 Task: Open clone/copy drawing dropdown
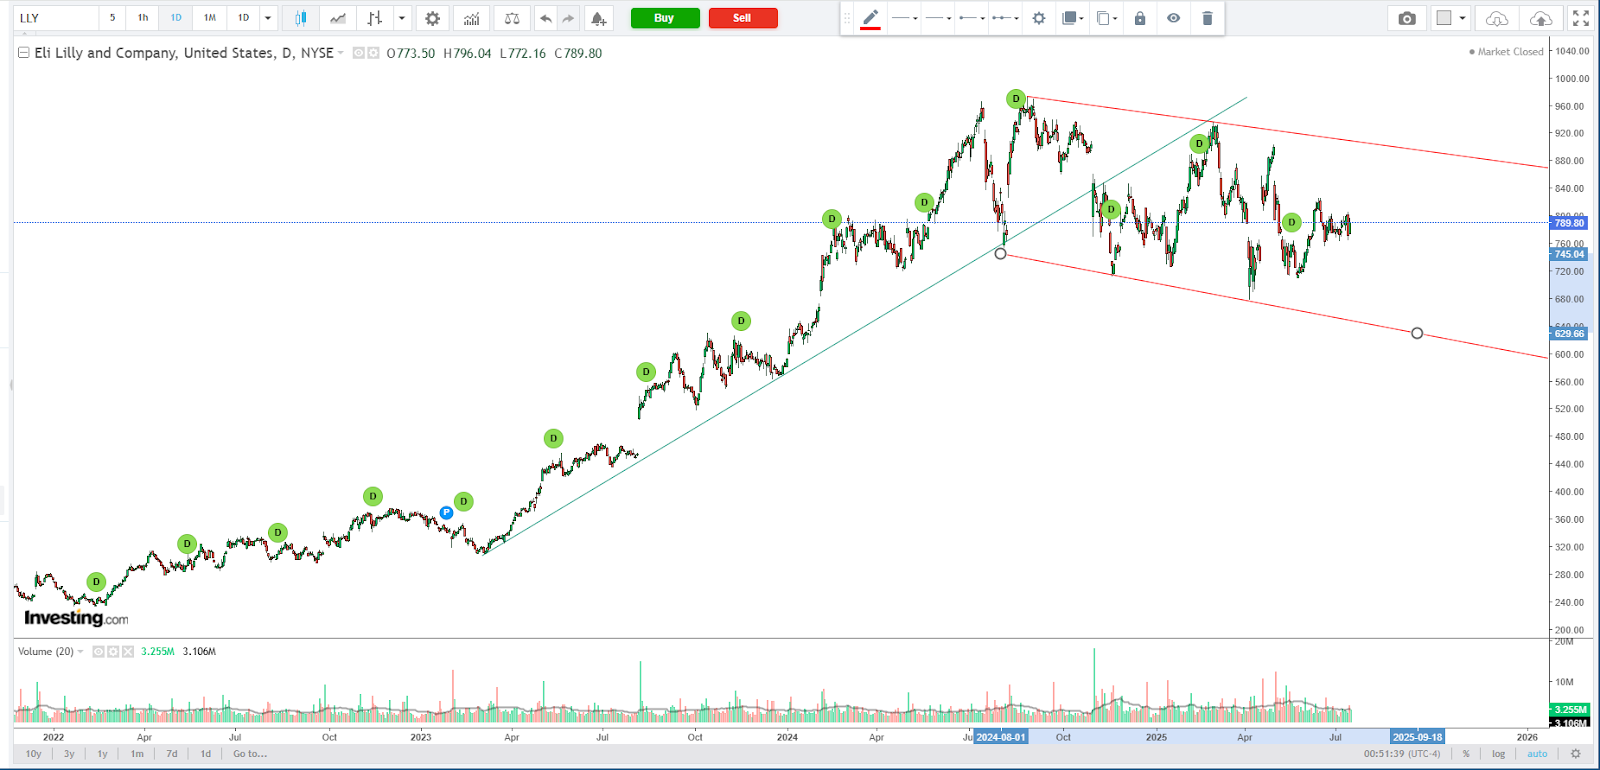1106,18
